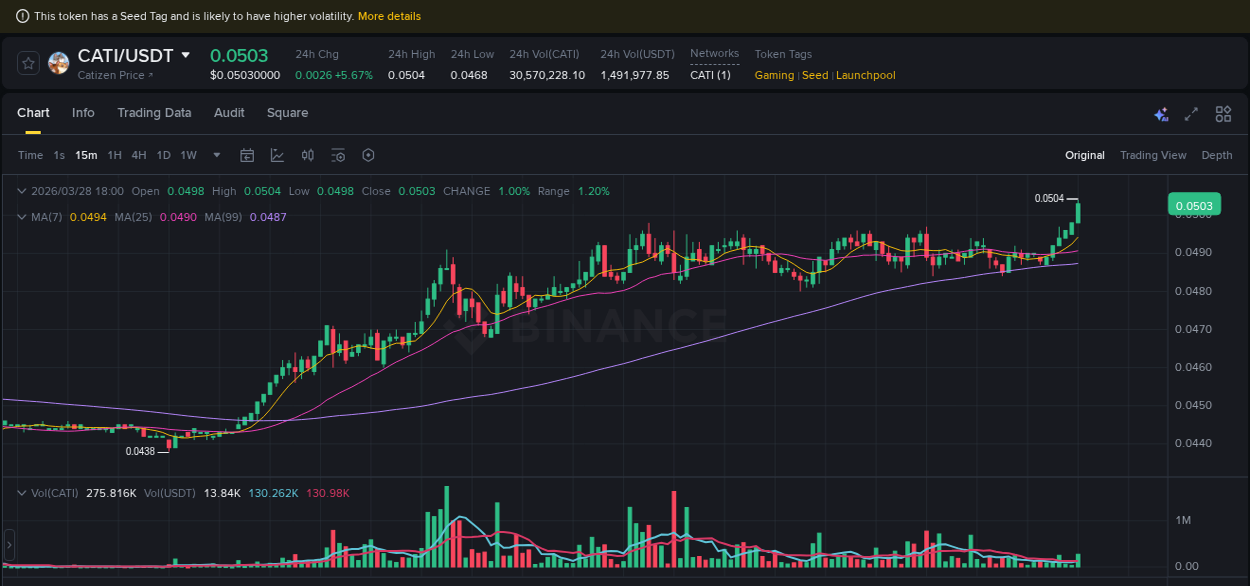
Task: Select the line chart type icon
Action: [x=277, y=155]
